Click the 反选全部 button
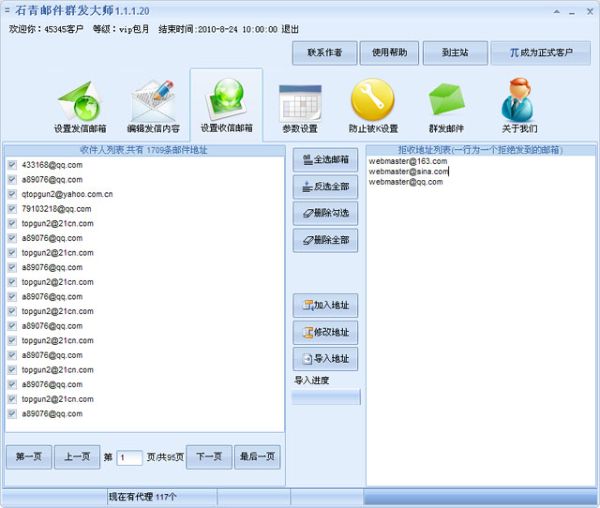The image size is (600, 508). coord(325,187)
